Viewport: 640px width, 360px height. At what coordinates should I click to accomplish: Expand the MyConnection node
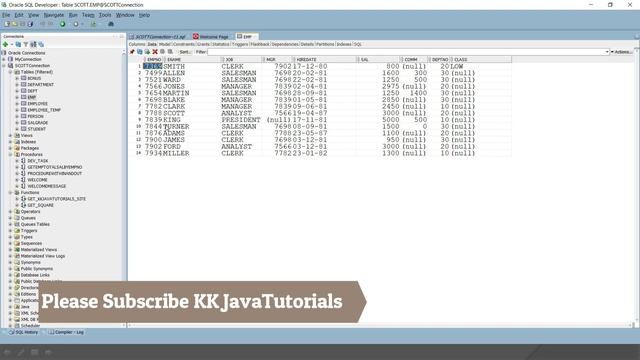click(4, 59)
